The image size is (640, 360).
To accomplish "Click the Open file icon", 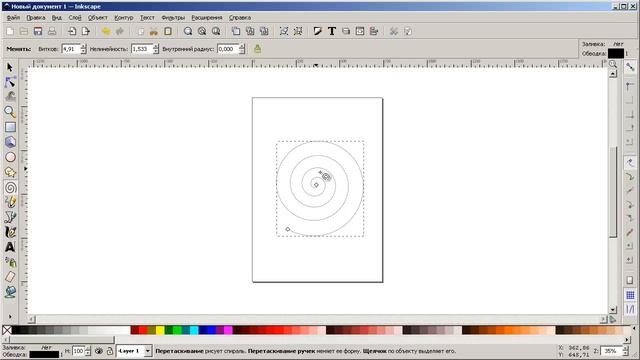I will click(x=24, y=31).
